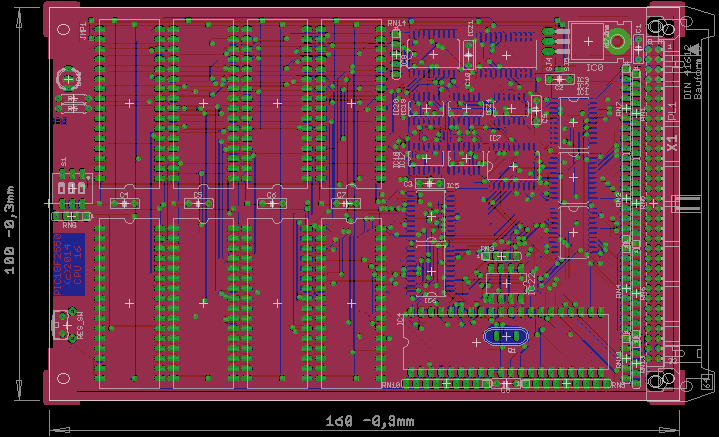Viewport: 719px width, 437px height.
Task: Click the S1 DIP switch component
Action: tap(72, 186)
